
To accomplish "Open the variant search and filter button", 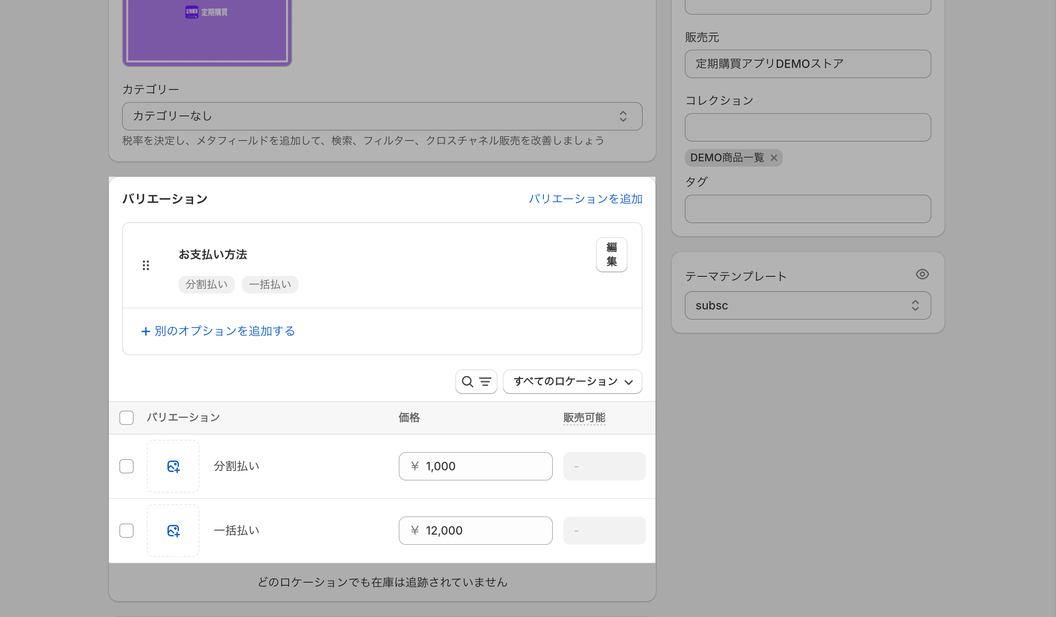I will [x=476, y=382].
